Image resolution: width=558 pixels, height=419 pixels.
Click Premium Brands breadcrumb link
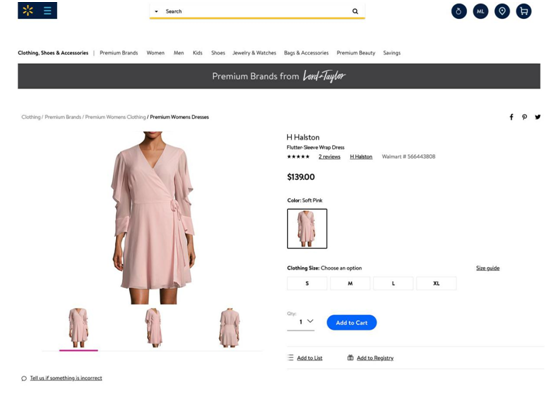(x=63, y=117)
